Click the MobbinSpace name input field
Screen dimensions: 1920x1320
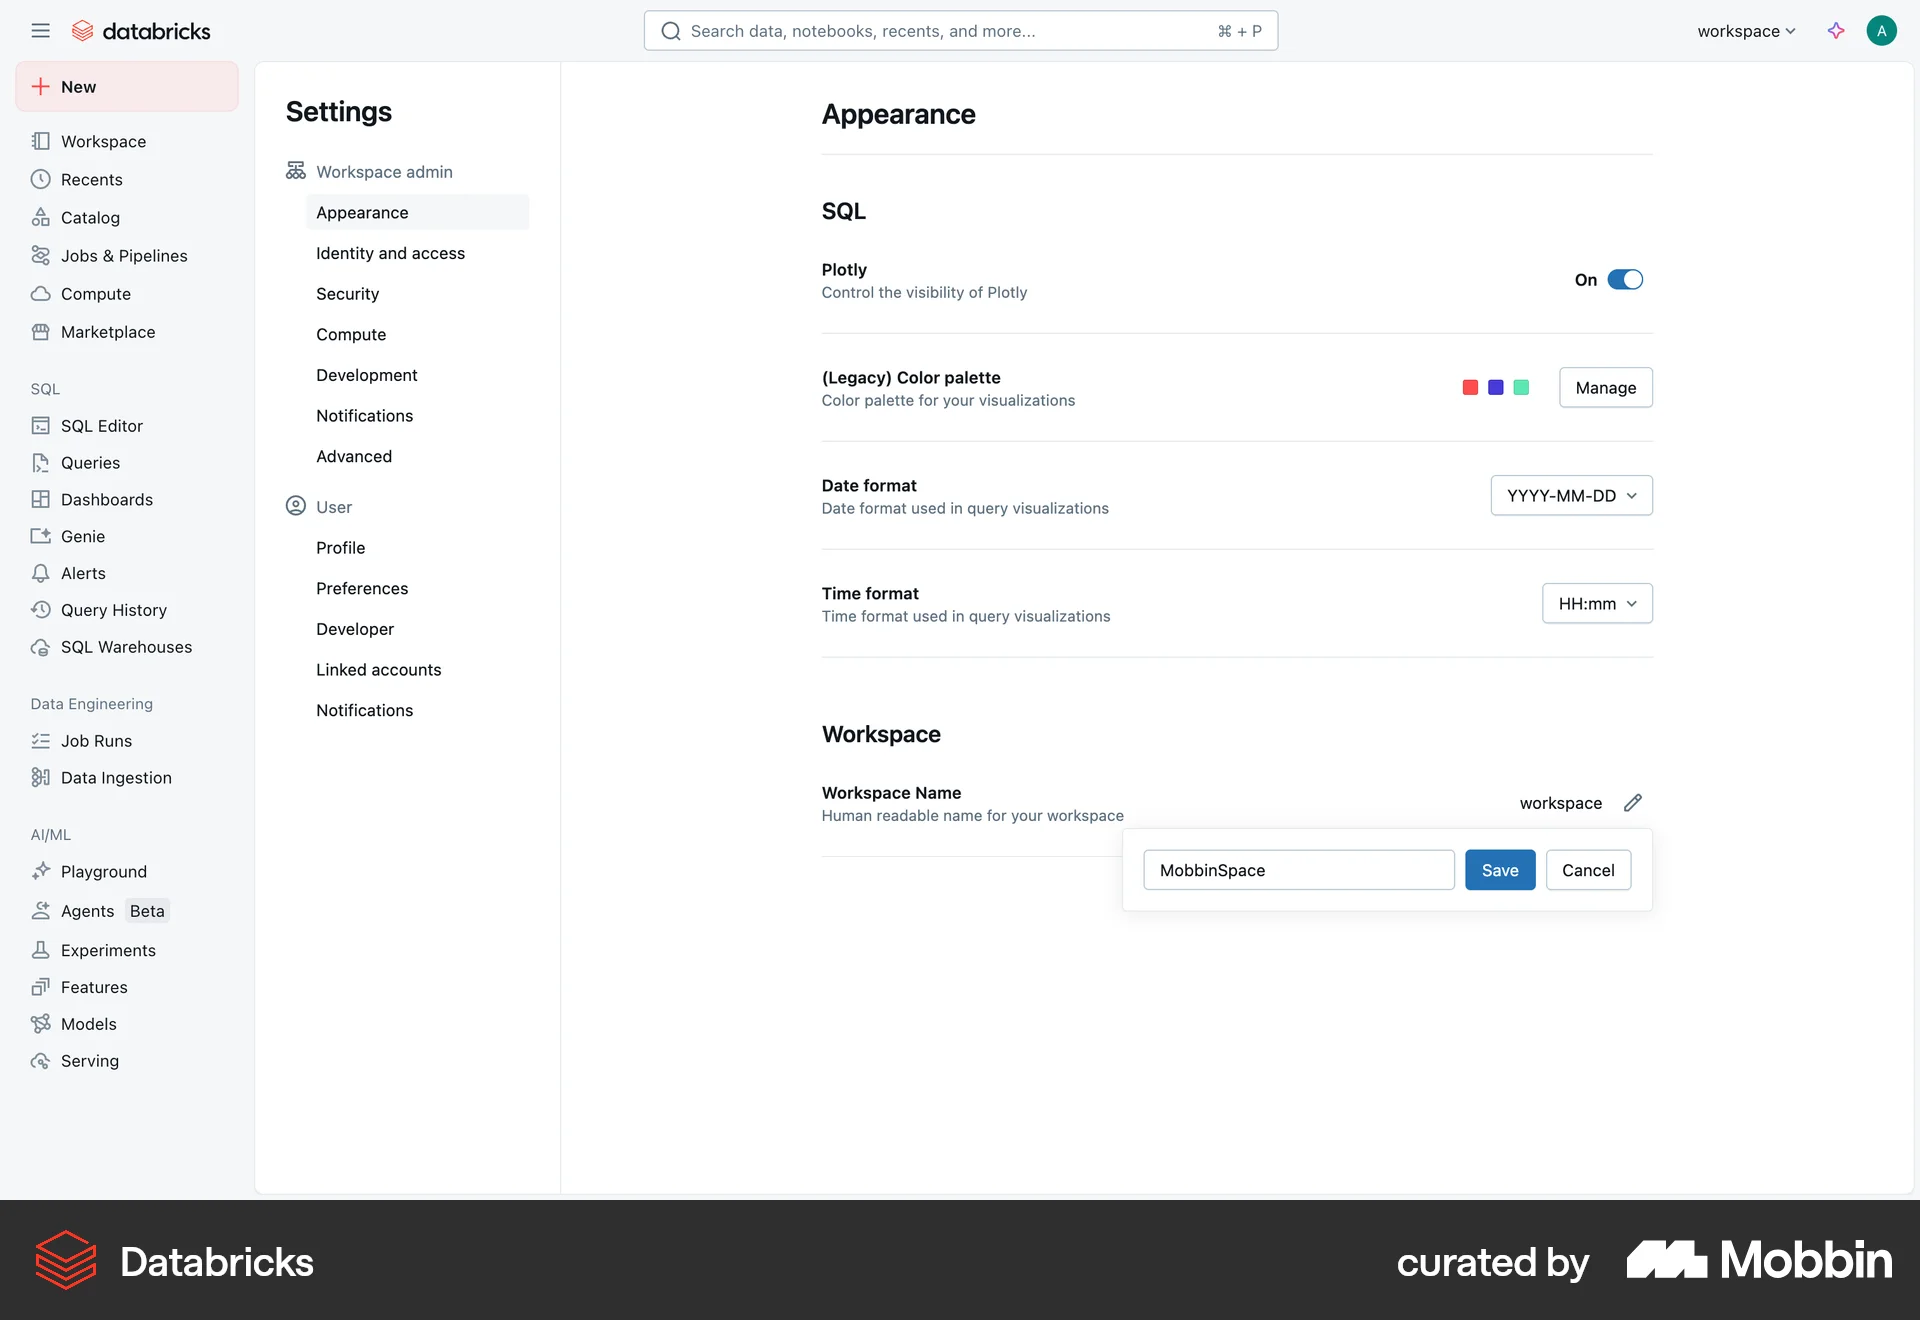tap(1298, 870)
